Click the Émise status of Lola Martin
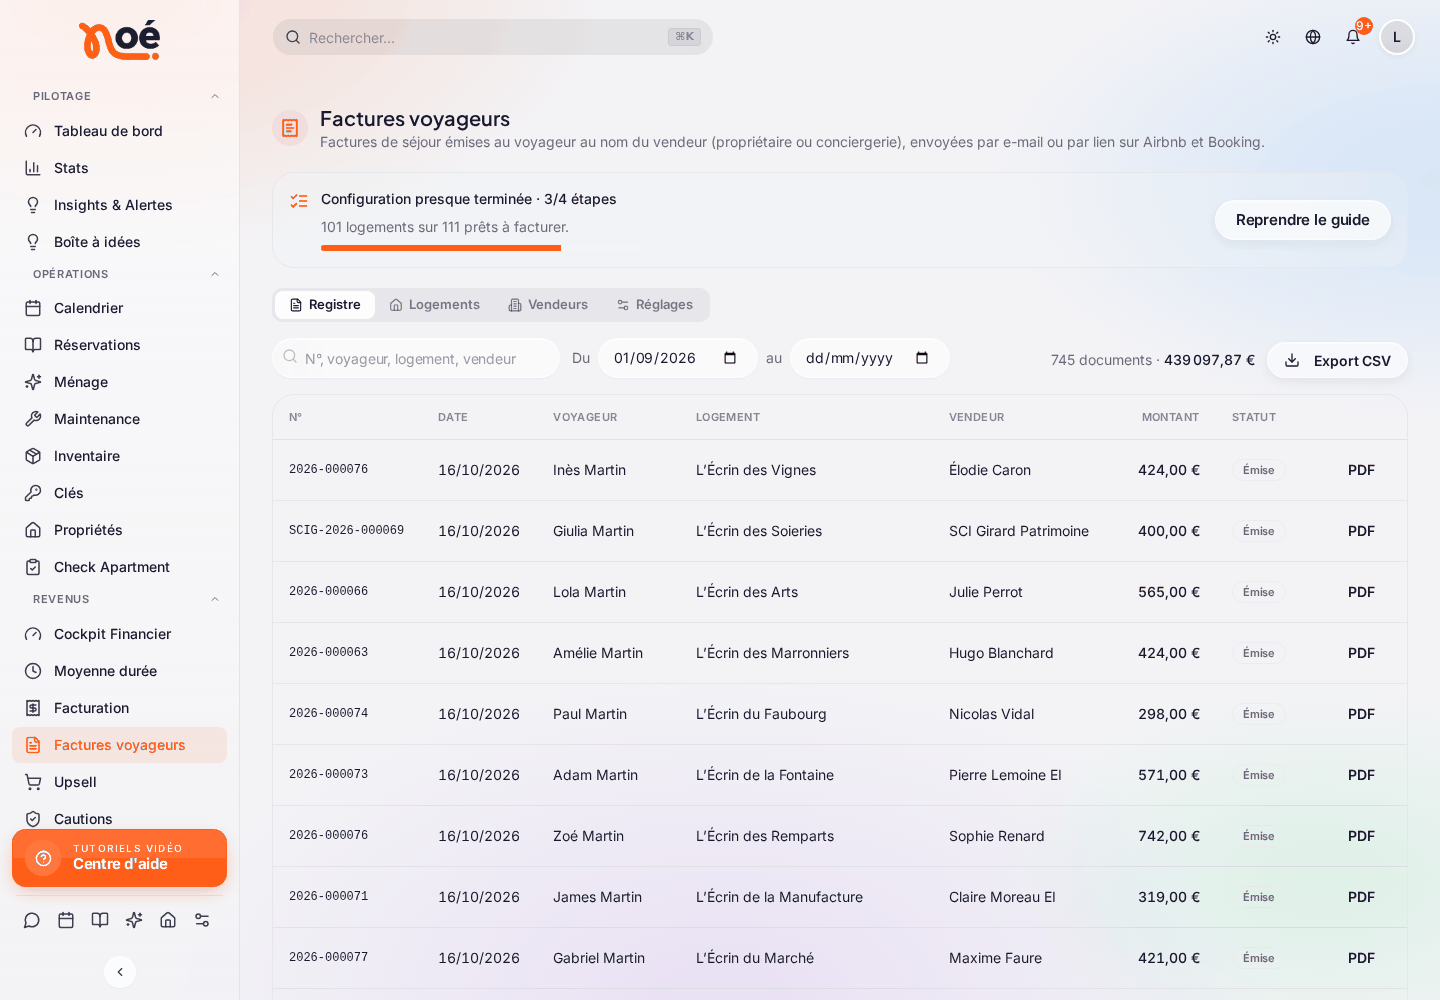The width and height of the screenshot is (1440, 1000). (1259, 592)
